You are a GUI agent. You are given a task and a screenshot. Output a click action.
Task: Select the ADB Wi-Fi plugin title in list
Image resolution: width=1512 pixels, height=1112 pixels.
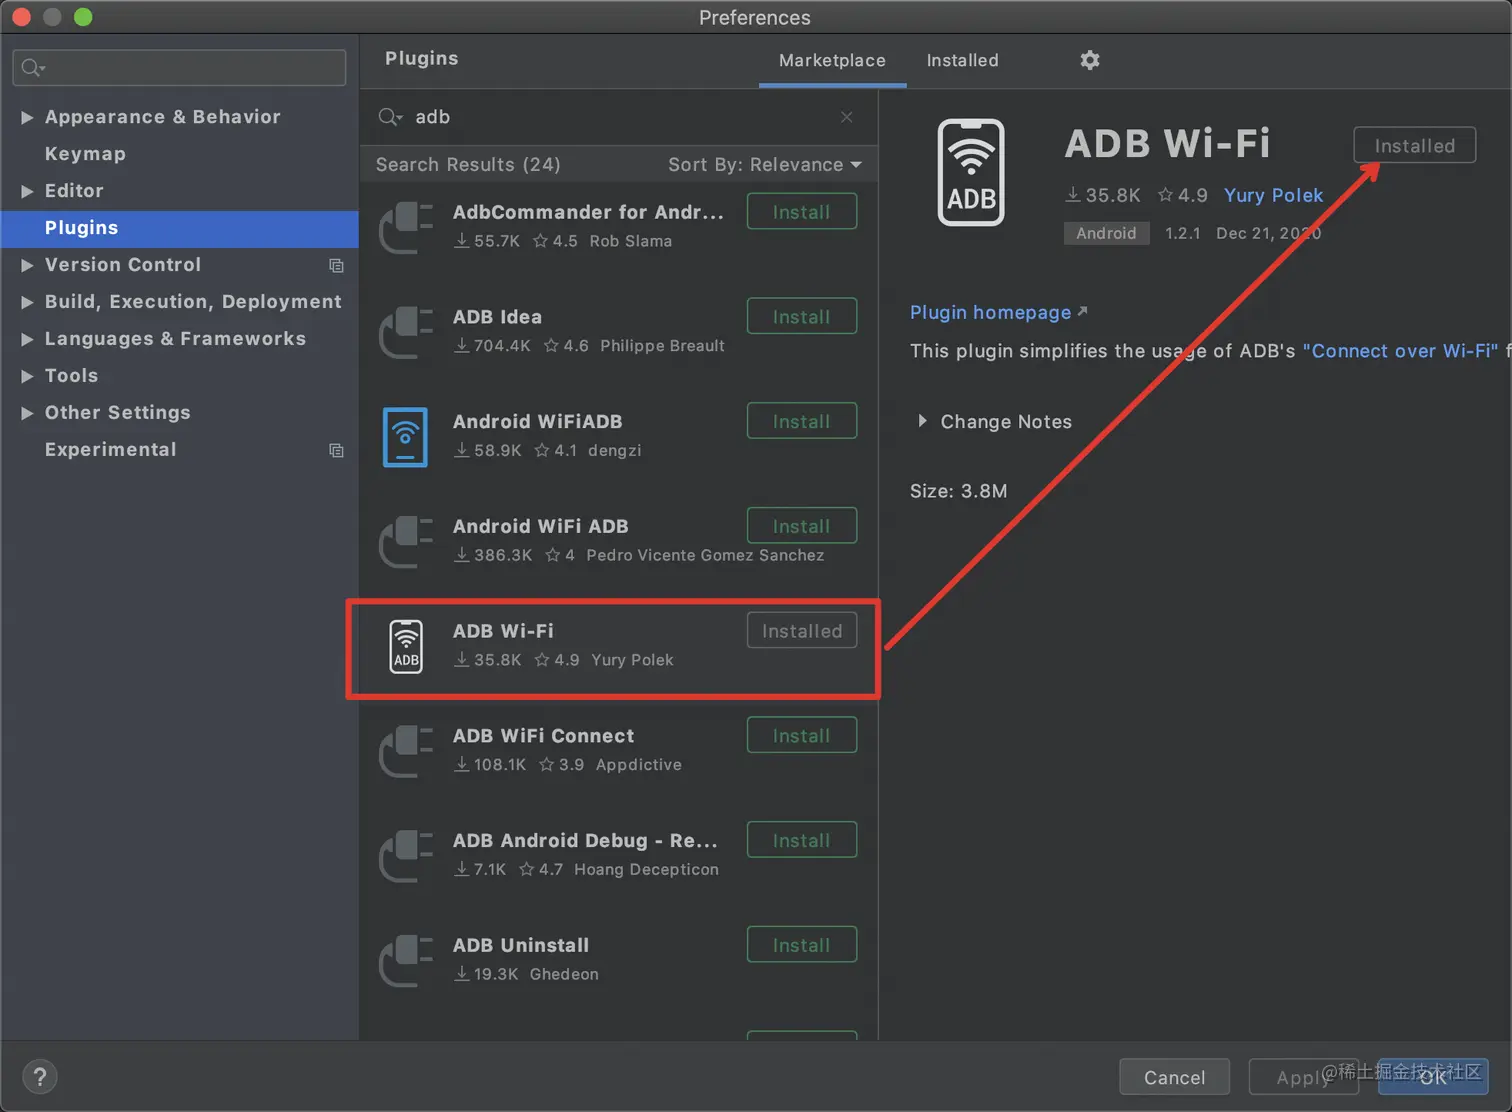(x=503, y=631)
